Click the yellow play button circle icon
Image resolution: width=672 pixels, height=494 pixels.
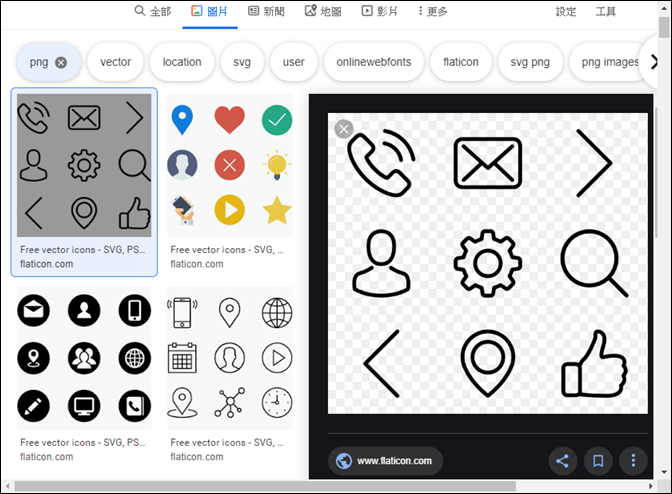point(230,210)
